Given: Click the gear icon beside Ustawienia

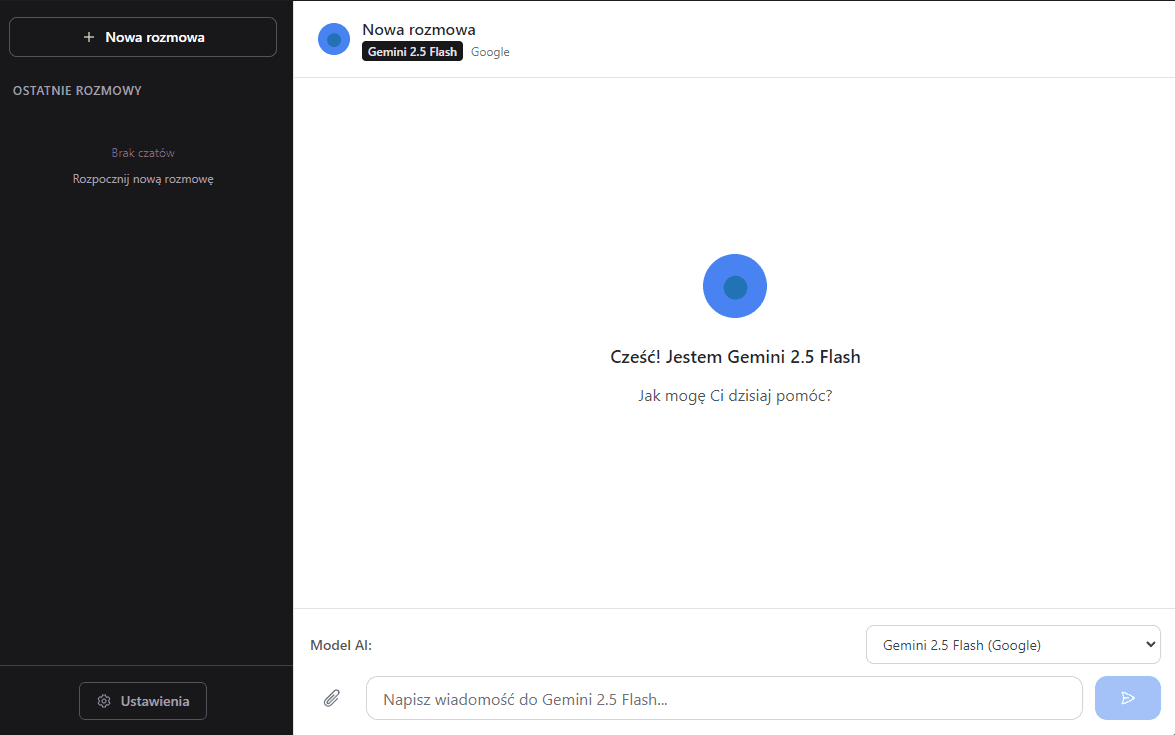Looking at the screenshot, I should pyautogui.click(x=104, y=701).
